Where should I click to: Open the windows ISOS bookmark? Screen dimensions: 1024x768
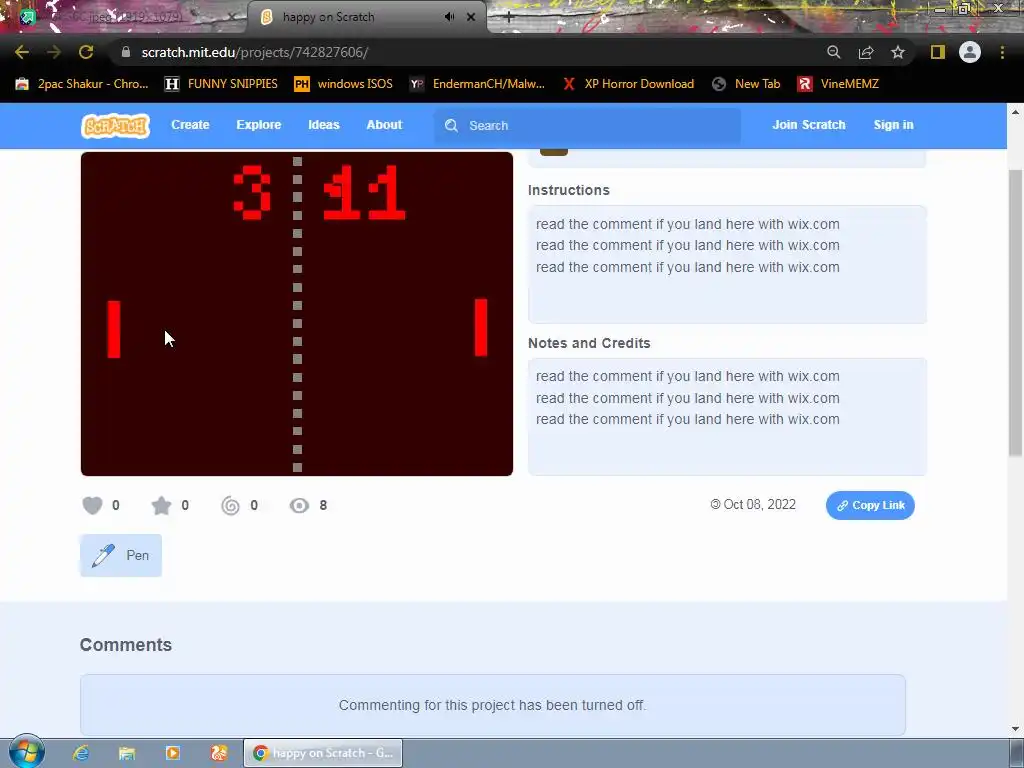coord(343,84)
